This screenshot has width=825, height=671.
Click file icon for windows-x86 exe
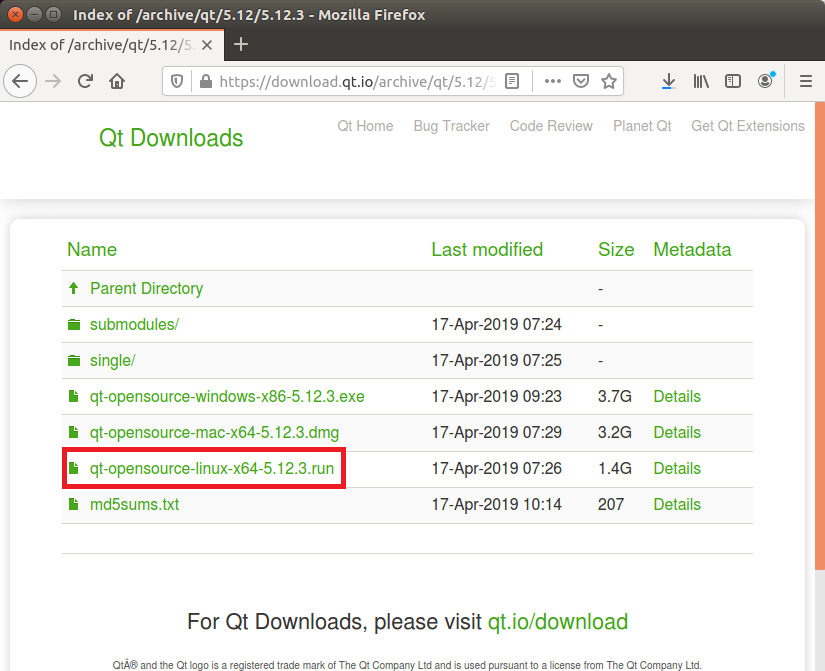[74, 396]
